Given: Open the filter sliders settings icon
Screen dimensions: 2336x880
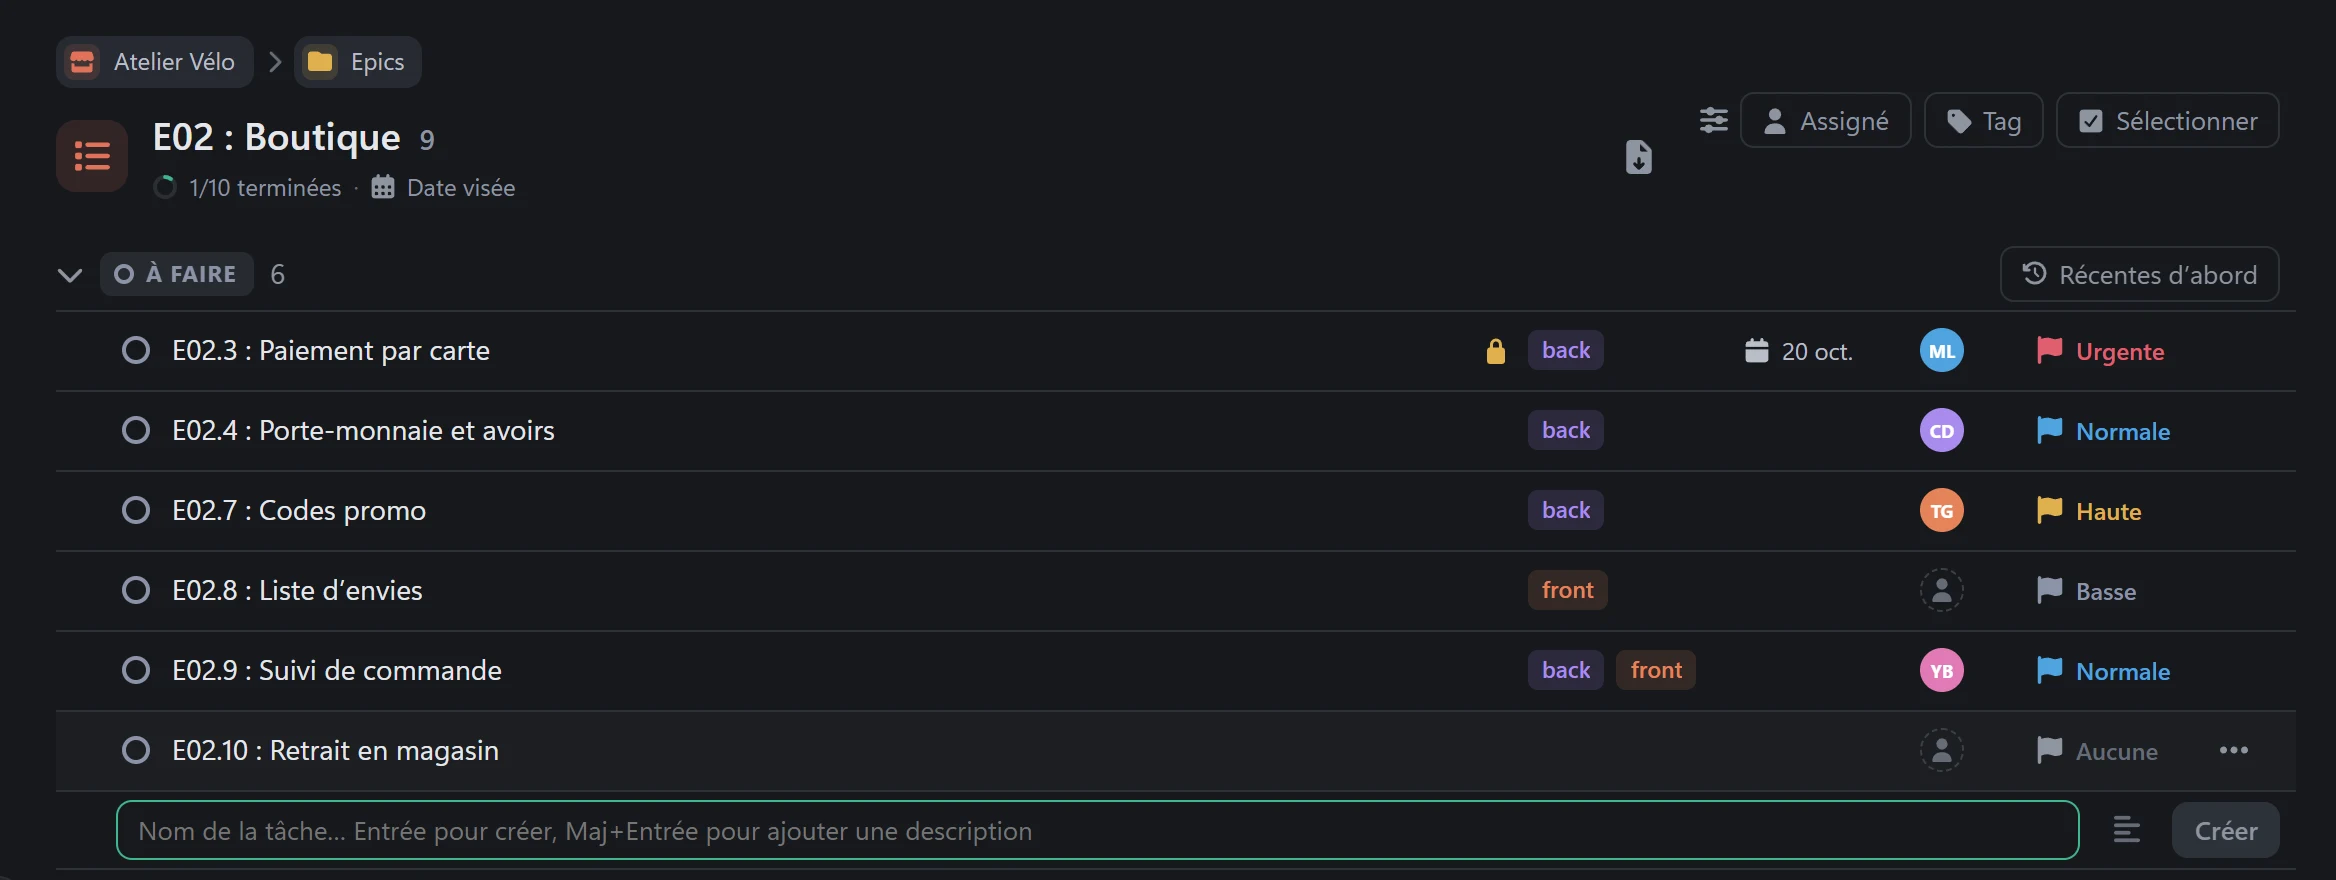Looking at the screenshot, I should coord(1713,120).
